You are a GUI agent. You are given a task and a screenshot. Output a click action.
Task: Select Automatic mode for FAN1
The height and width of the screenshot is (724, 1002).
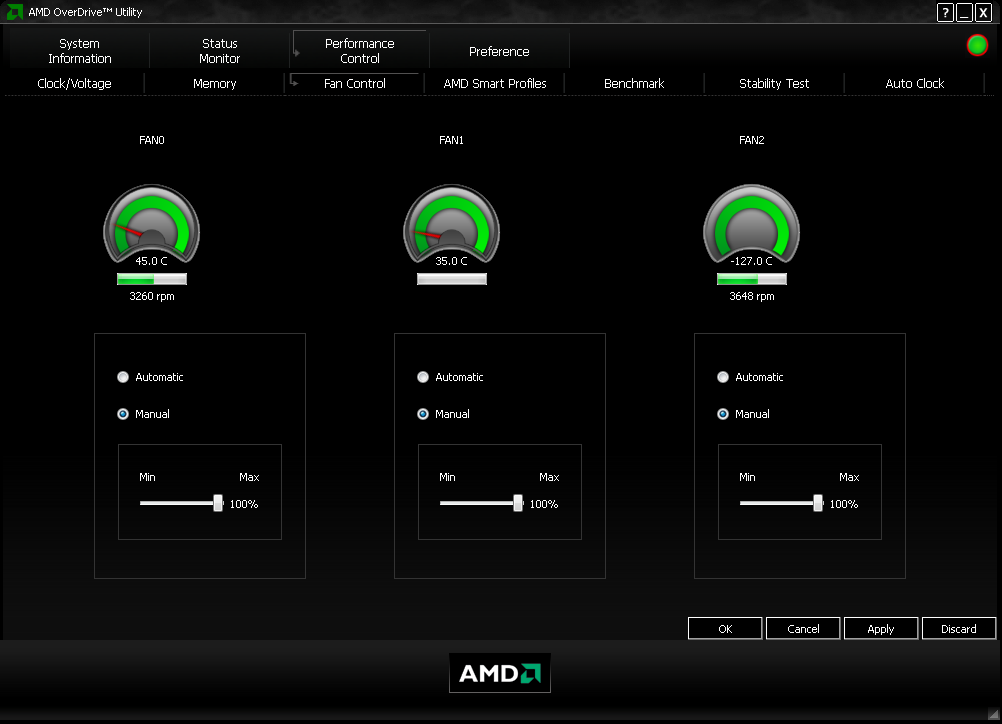pyautogui.click(x=422, y=377)
